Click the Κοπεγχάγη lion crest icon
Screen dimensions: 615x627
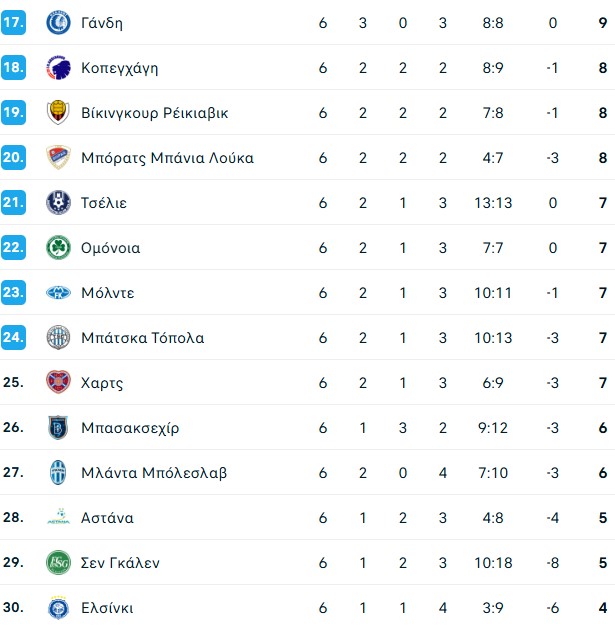tap(58, 68)
